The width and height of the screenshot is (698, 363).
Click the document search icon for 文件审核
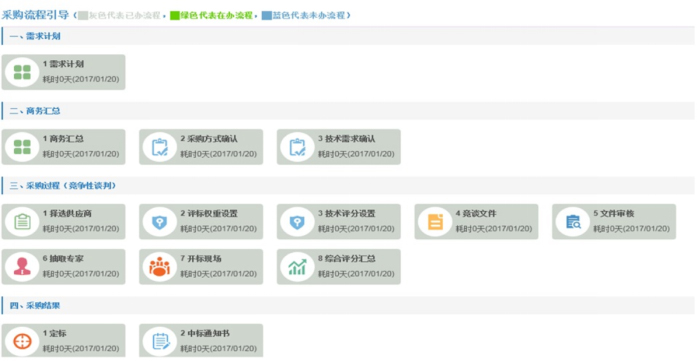(x=573, y=222)
